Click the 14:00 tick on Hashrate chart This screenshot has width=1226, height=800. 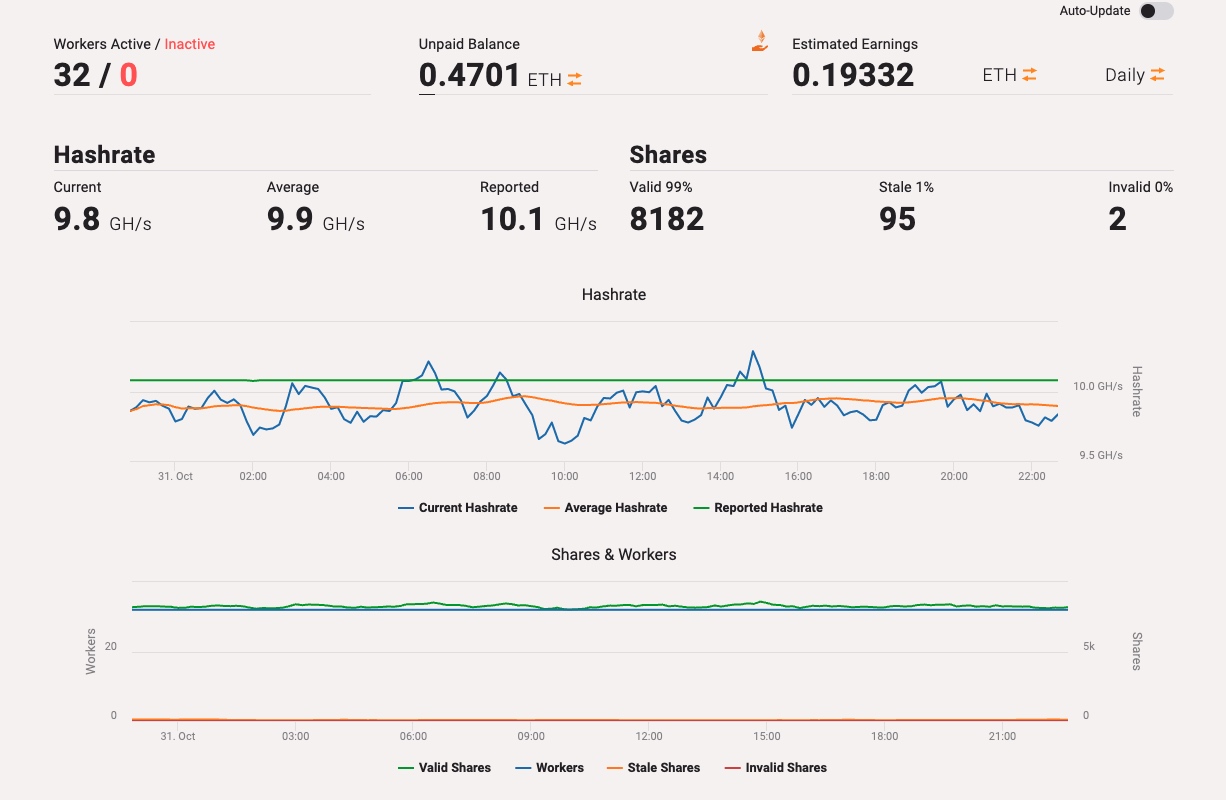(x=720, y=476)
